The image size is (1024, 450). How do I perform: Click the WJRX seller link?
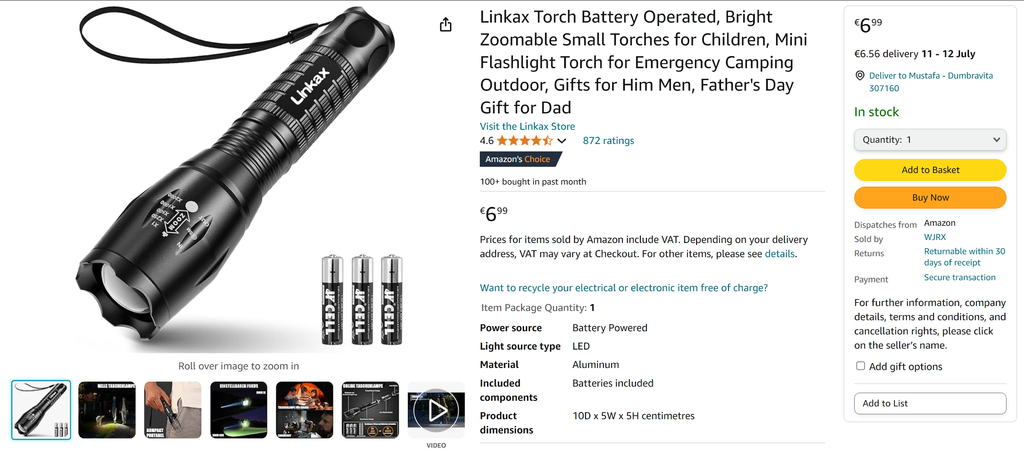click(x=935, y=238)
